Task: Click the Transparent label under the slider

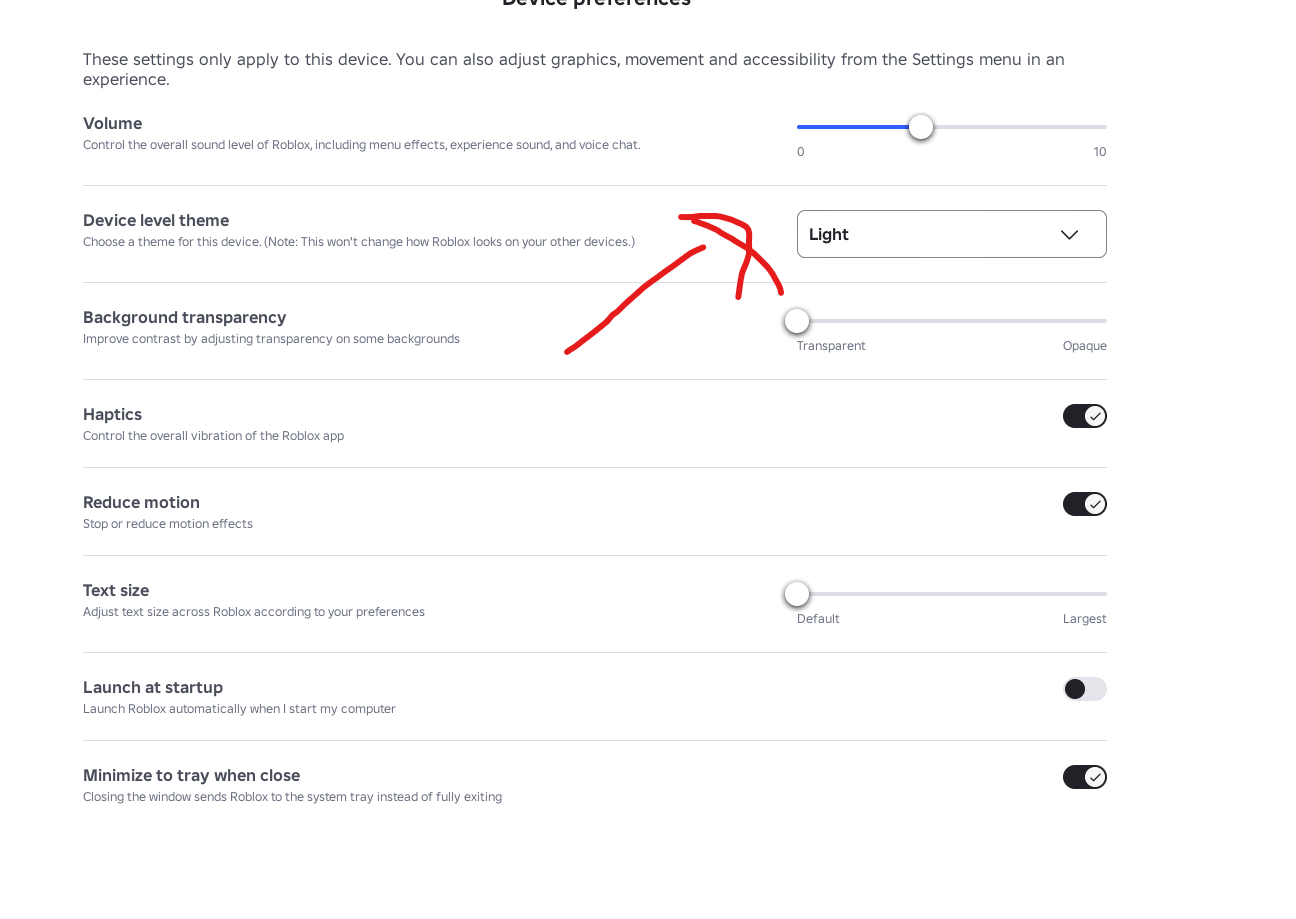Action: pos(831,346)
